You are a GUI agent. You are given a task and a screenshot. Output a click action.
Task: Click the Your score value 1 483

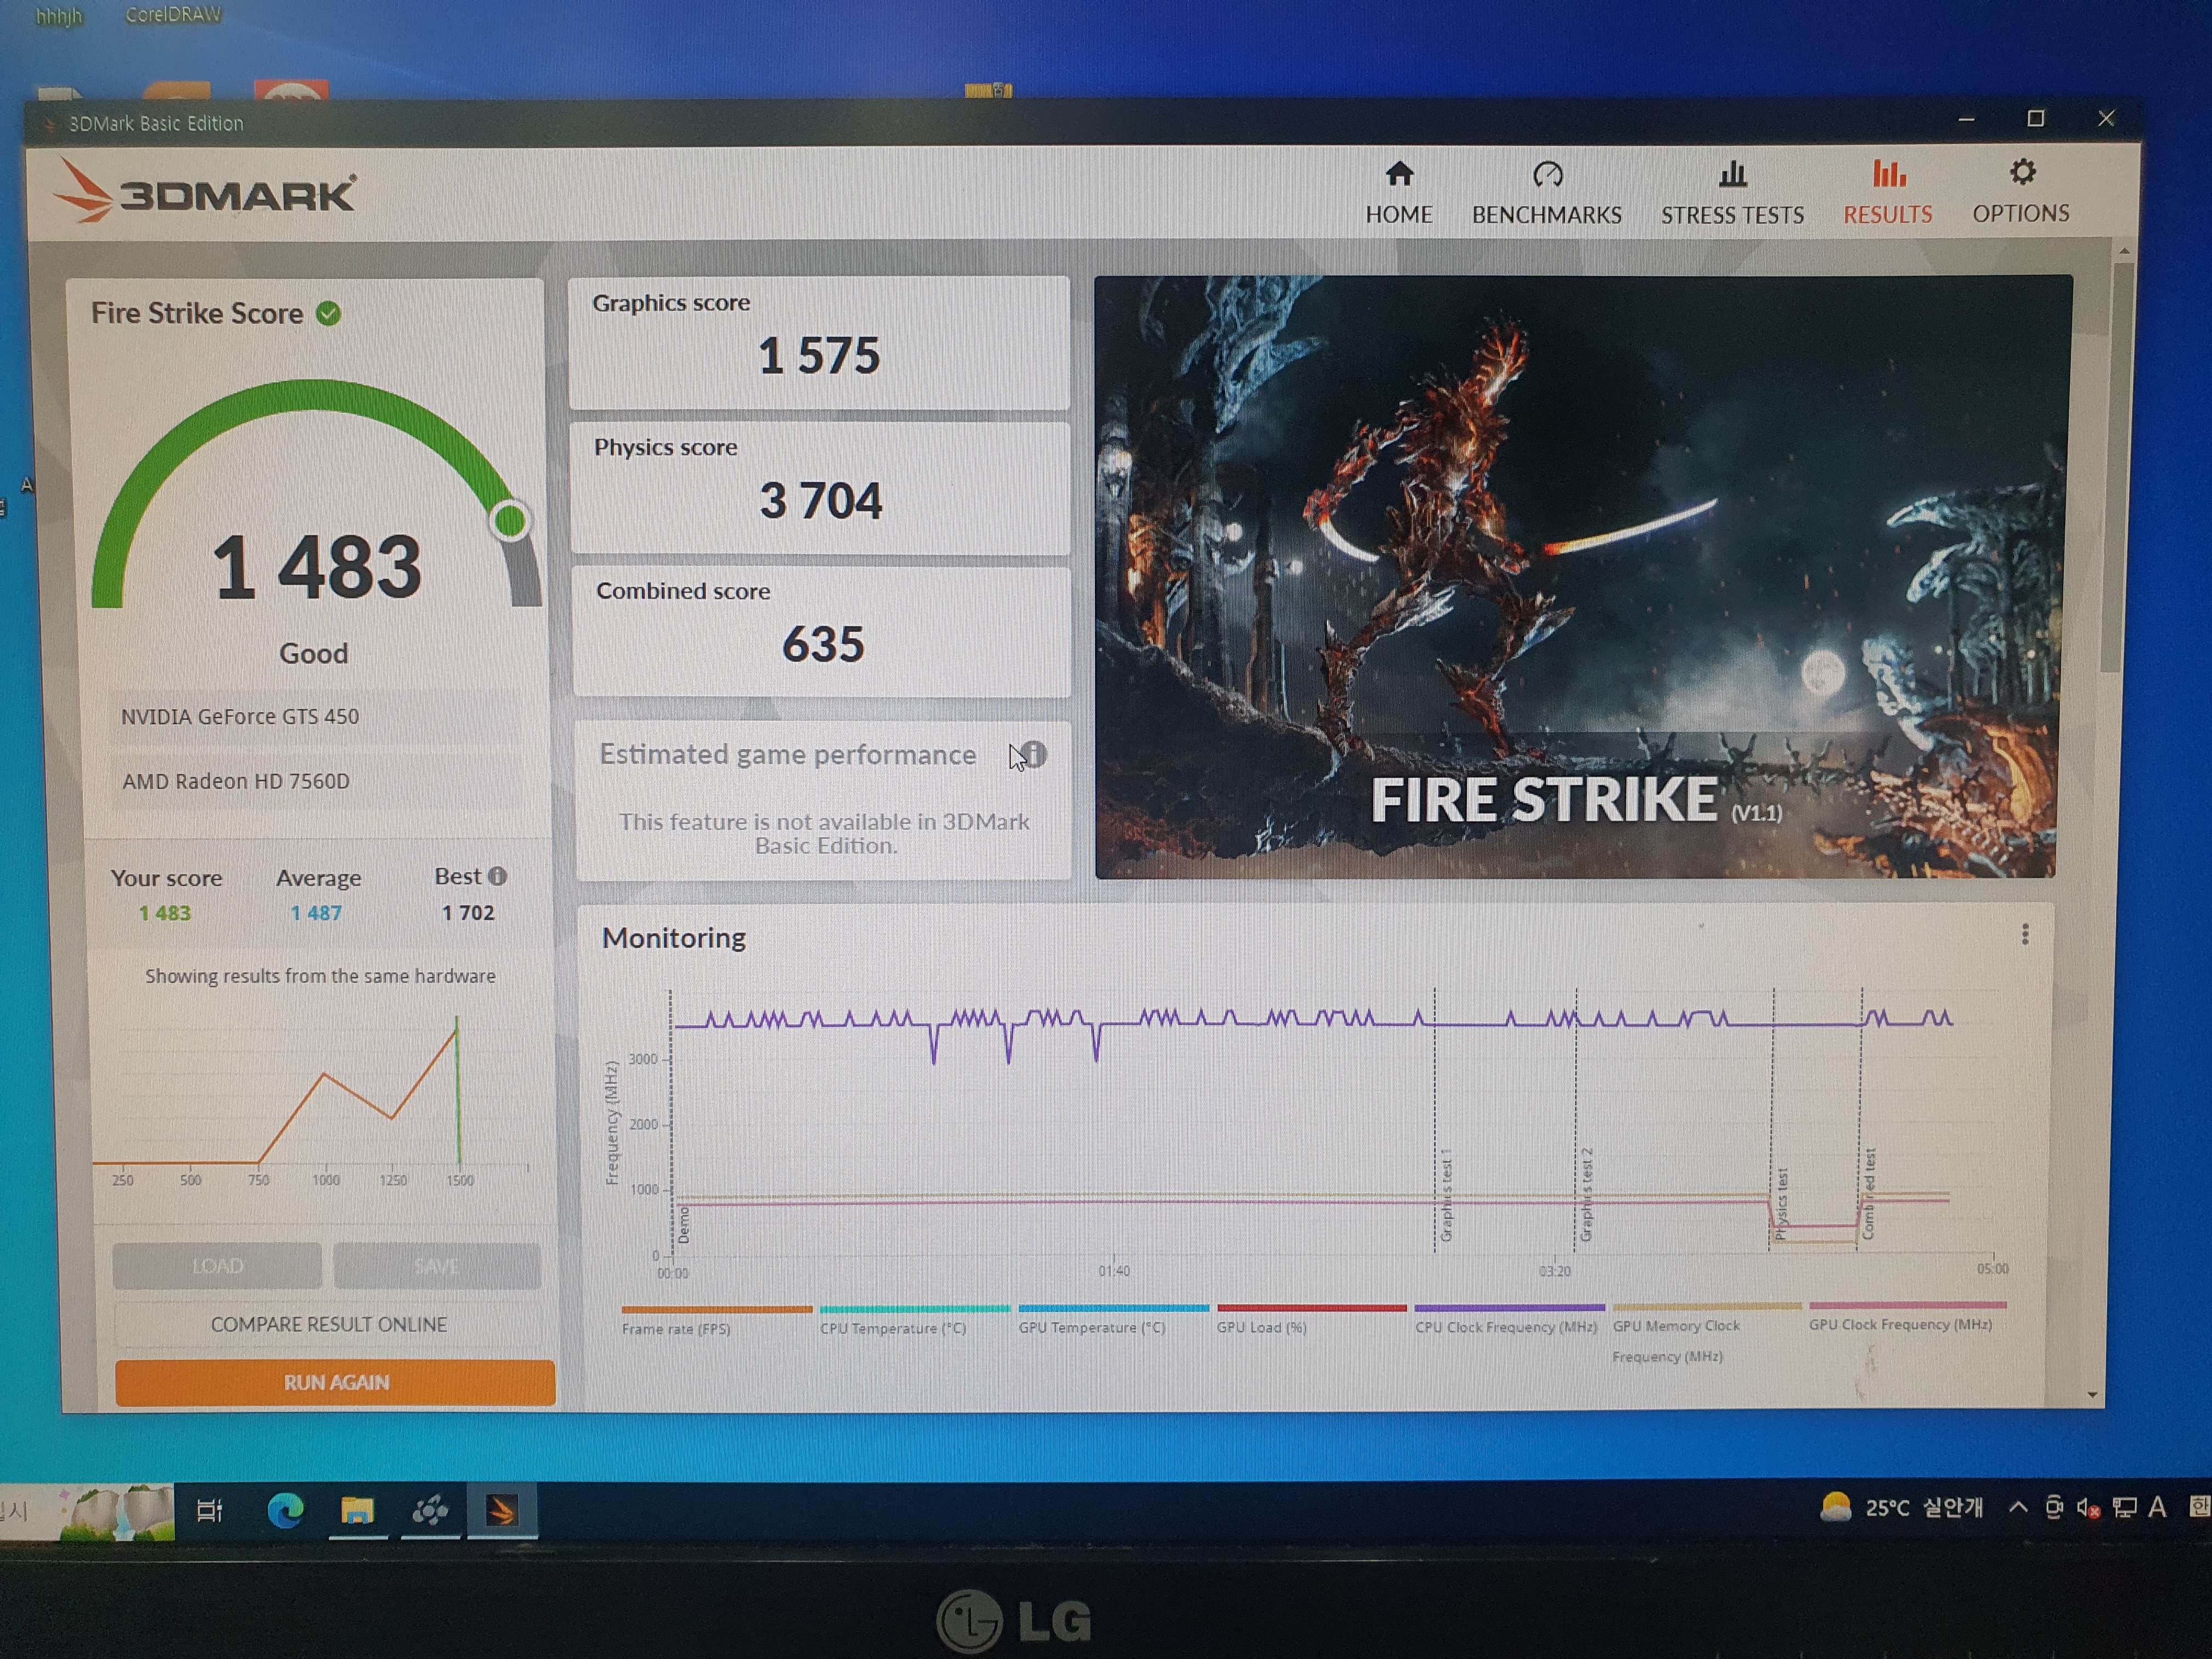(x=164, y=913)
